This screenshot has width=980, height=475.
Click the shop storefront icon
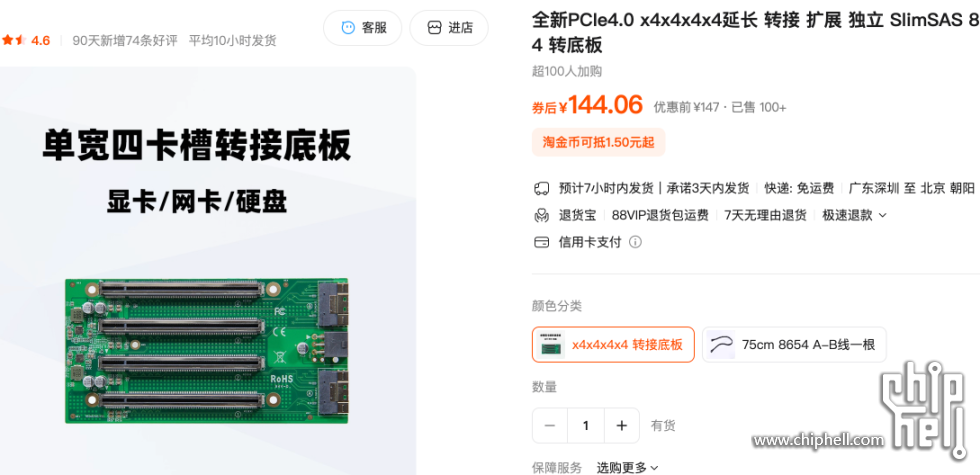tap(434, 28)
